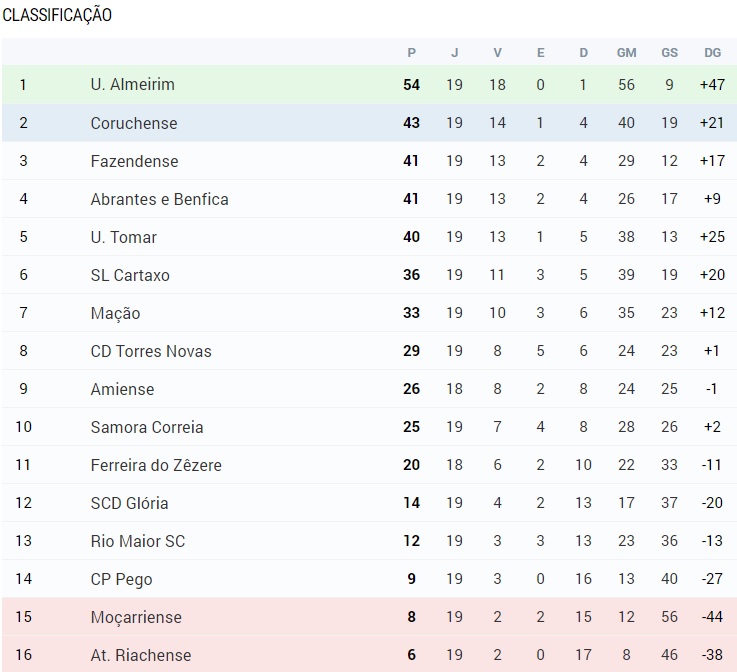The width and height of the screenshot is (737, 672).
Task: Open the U. Almeirim team link
Action: pyautogui.click(x=132, y=85)
